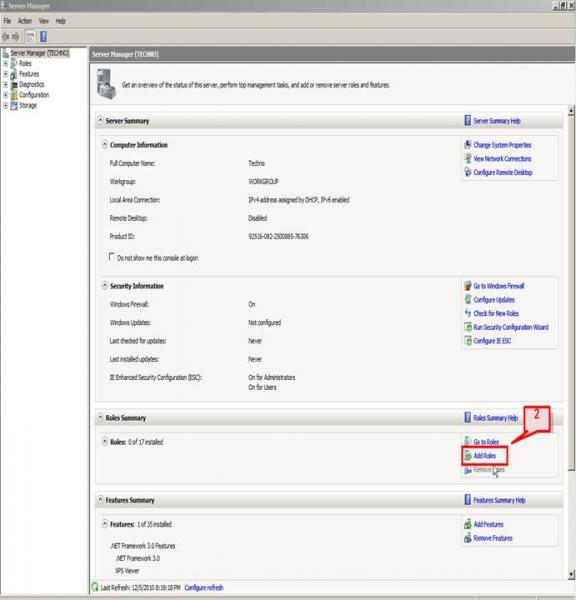Click the View Network Connections icon

[x=468, y=158]
